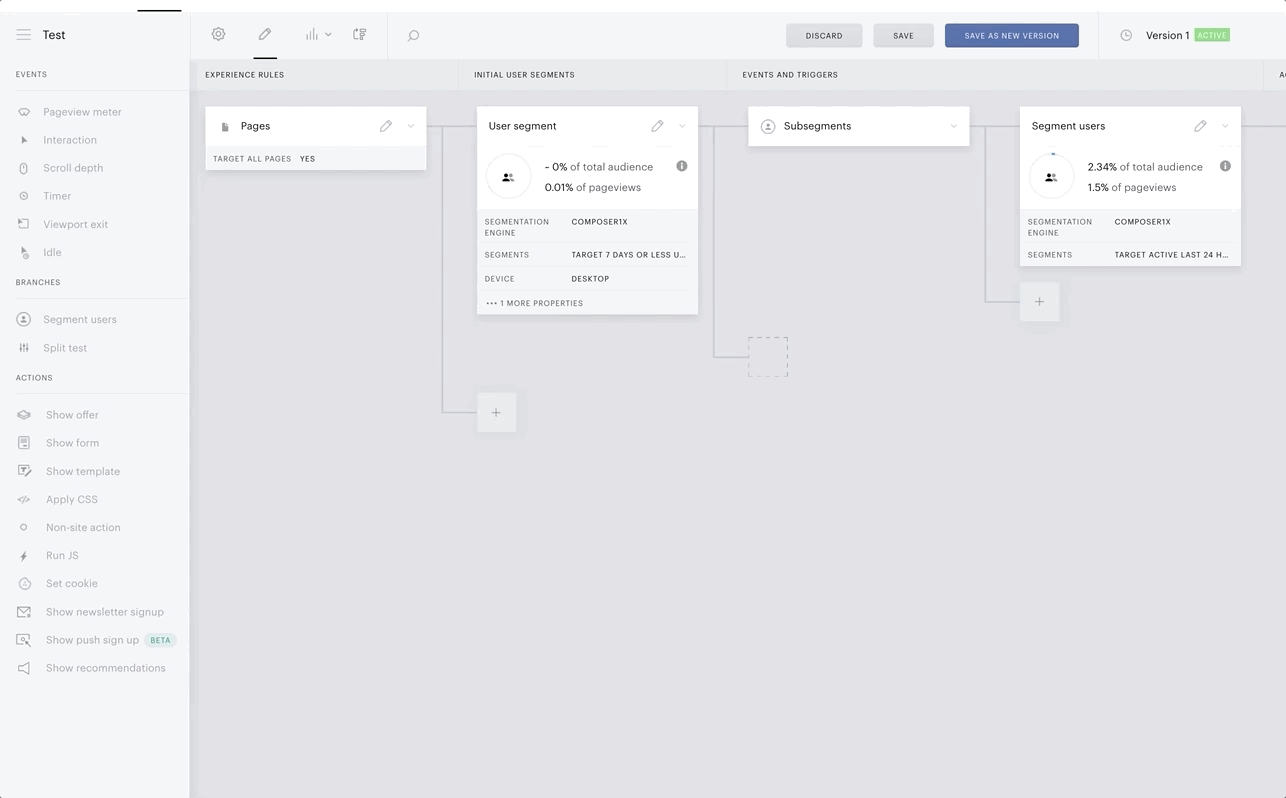1286x798 pixels.
Task: Expand the reports chart dropdown arrow
Action: [328, 35]
